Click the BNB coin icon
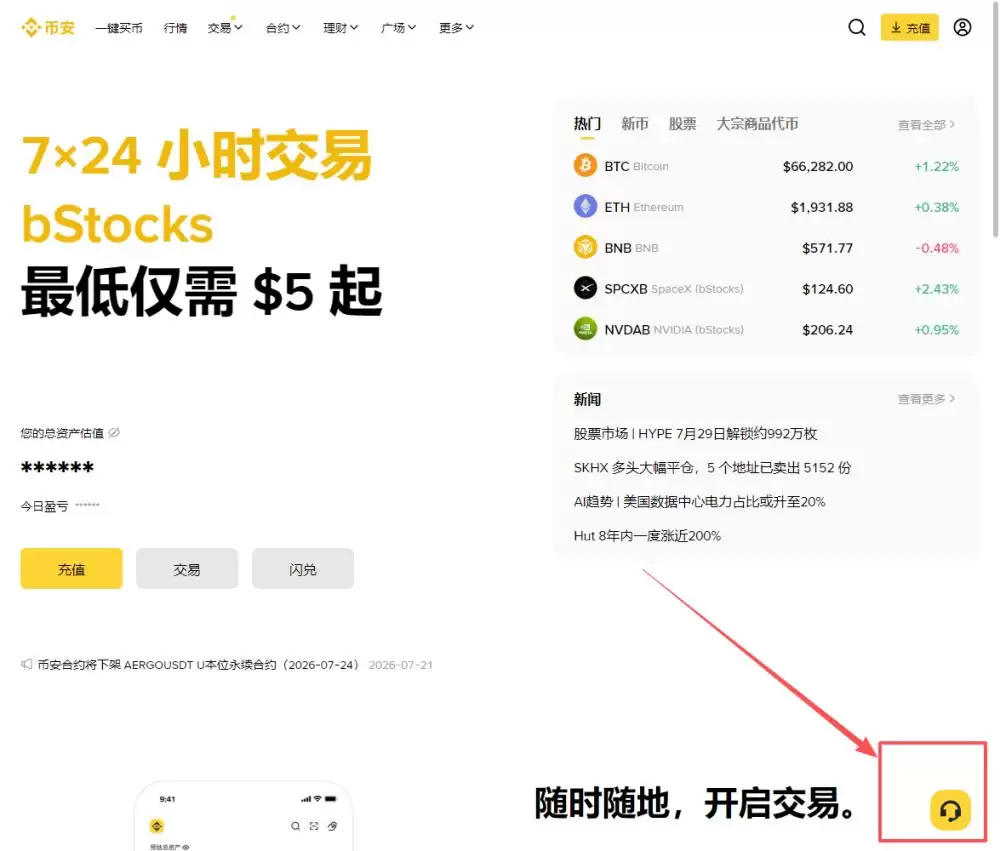The height and width of the screenshot is (851, 1000). point(585,248)
